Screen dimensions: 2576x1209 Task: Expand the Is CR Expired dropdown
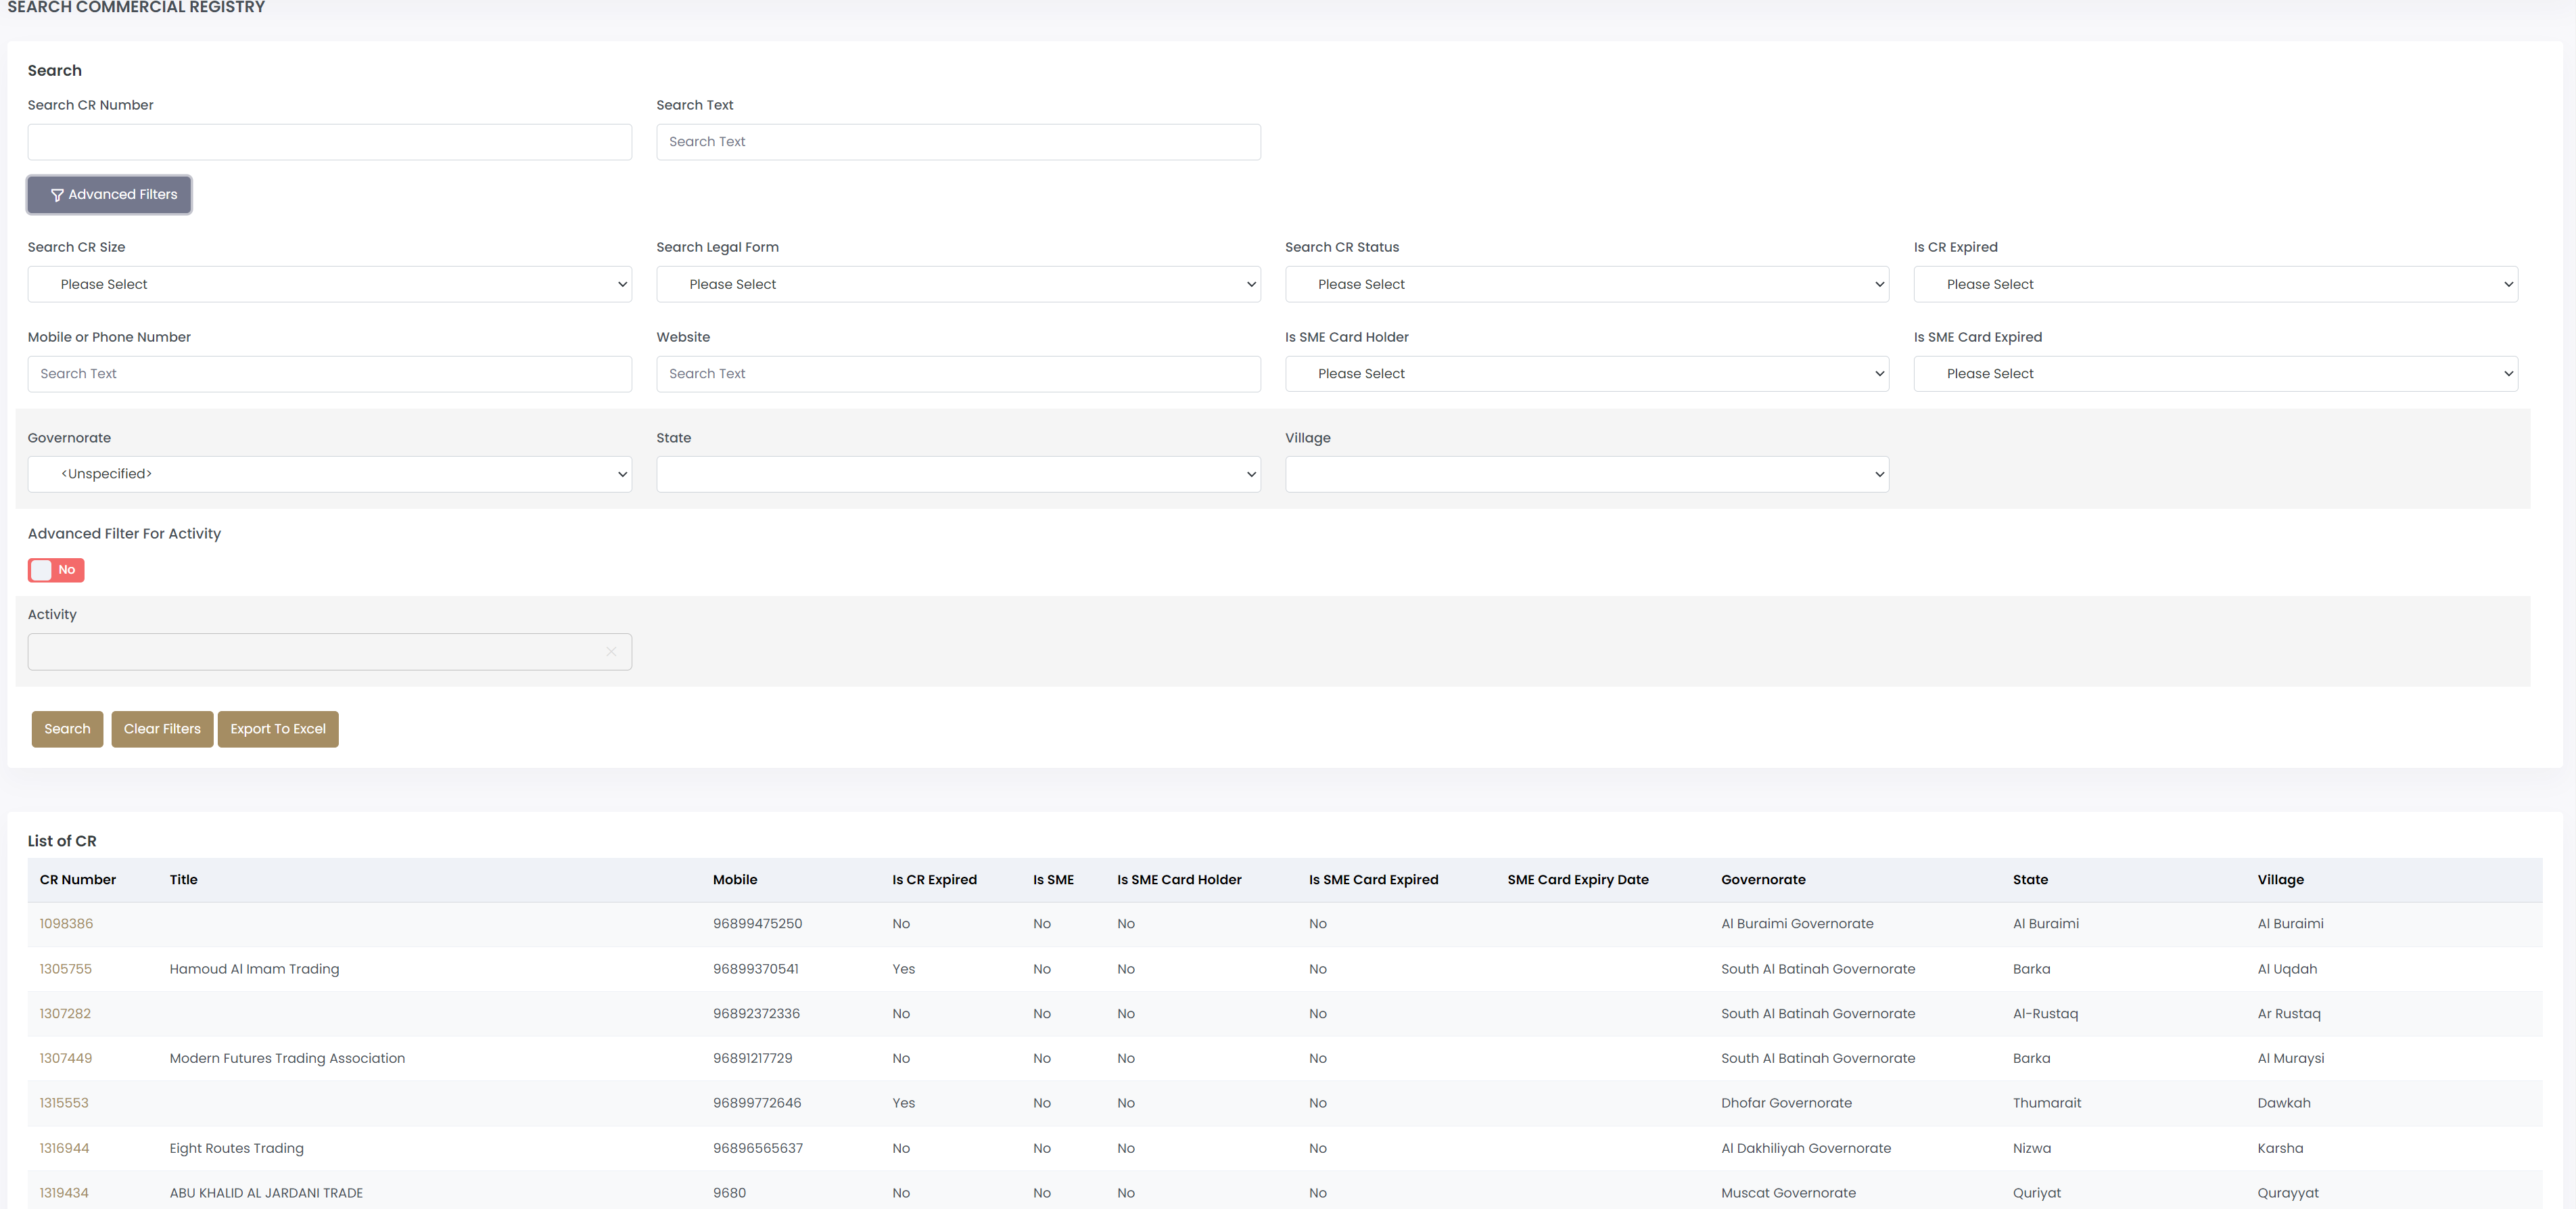point(2215,284)
